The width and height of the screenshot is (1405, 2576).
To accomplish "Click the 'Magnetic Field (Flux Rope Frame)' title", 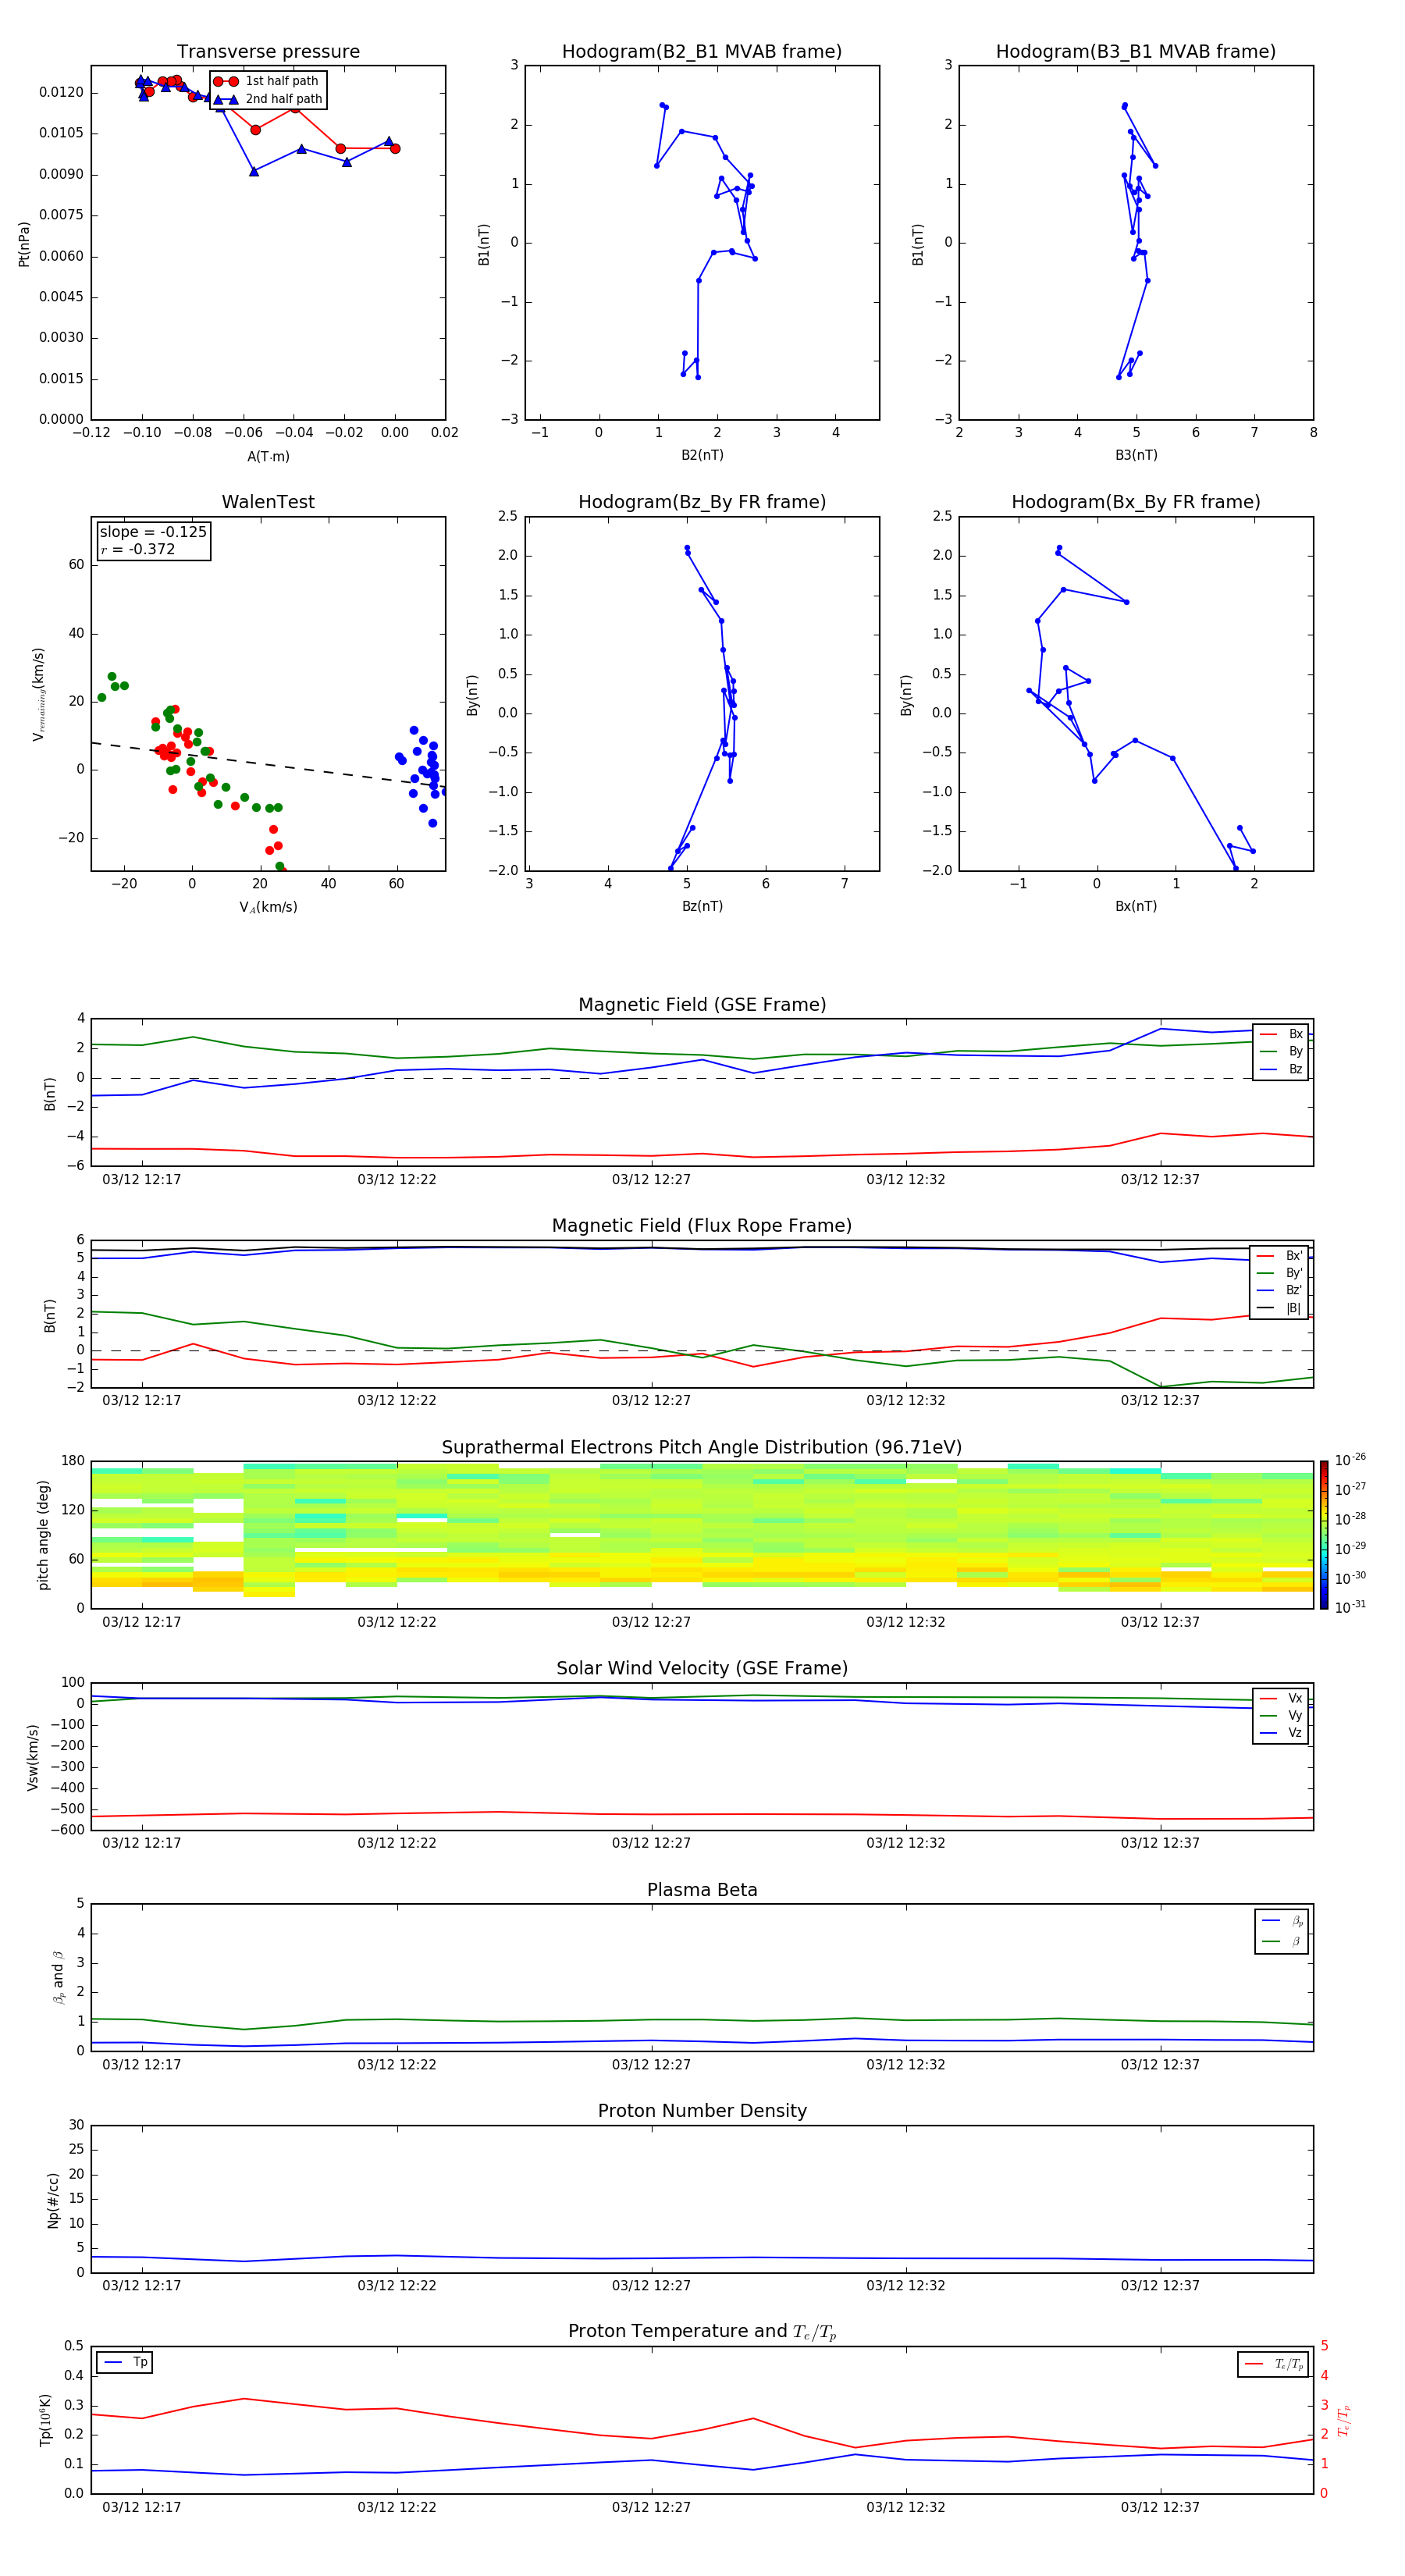I will click(x=702, y=1226).
